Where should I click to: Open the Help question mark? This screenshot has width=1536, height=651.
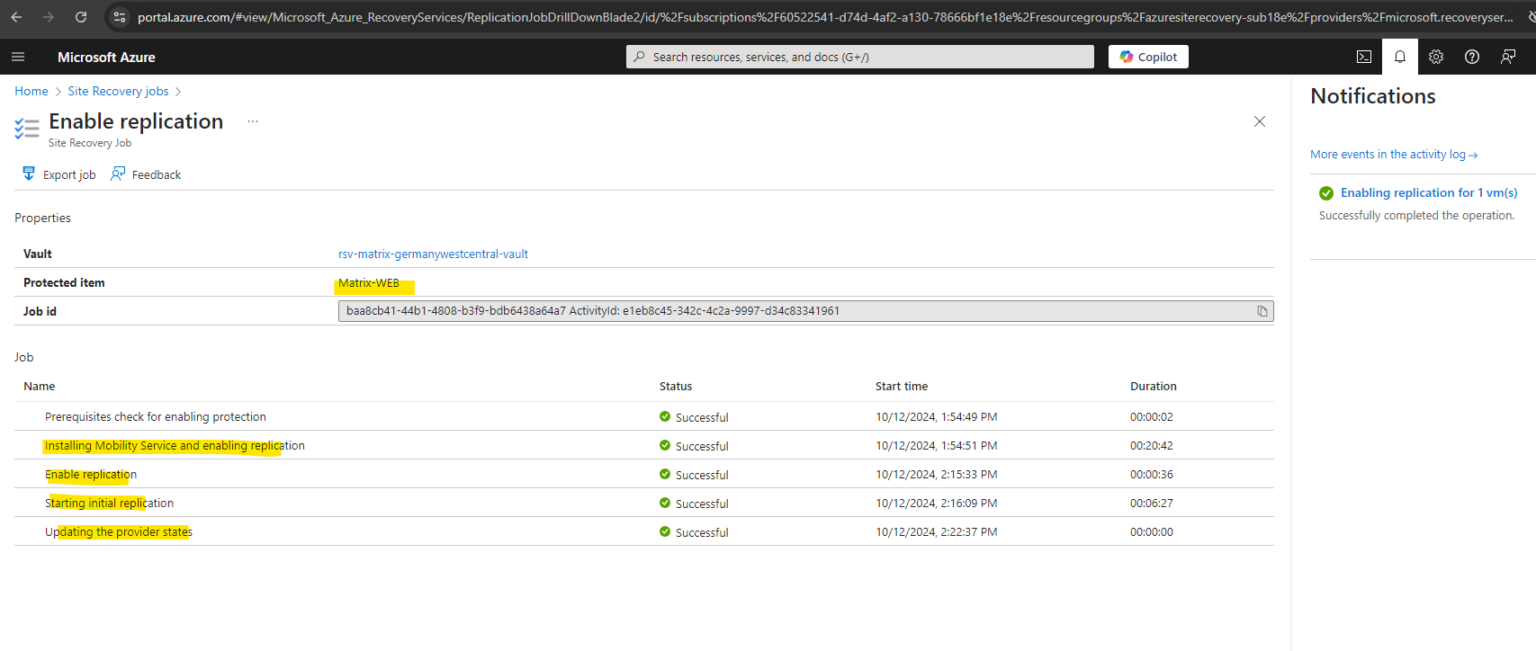click(x=1471, y=57)
